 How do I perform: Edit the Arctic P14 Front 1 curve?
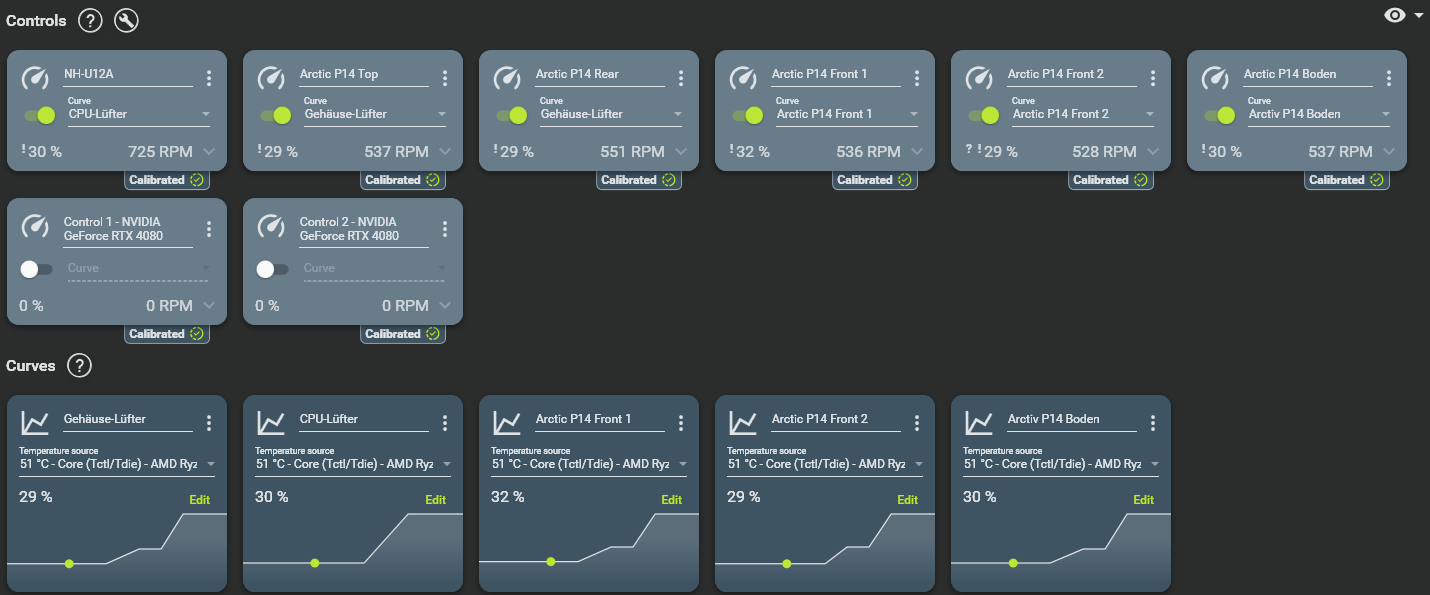tap(672, 500)
